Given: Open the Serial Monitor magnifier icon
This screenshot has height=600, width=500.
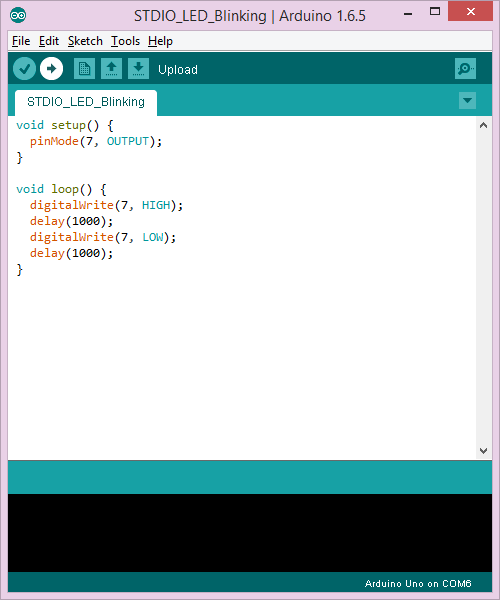Looking at the screenshot, I should (465, 69).
